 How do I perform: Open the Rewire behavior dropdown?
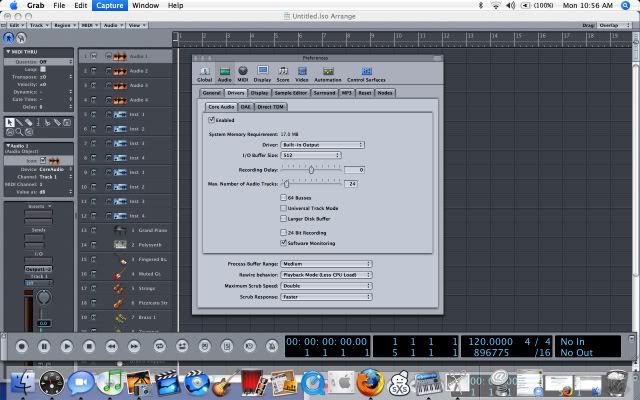tap(327, 275)
